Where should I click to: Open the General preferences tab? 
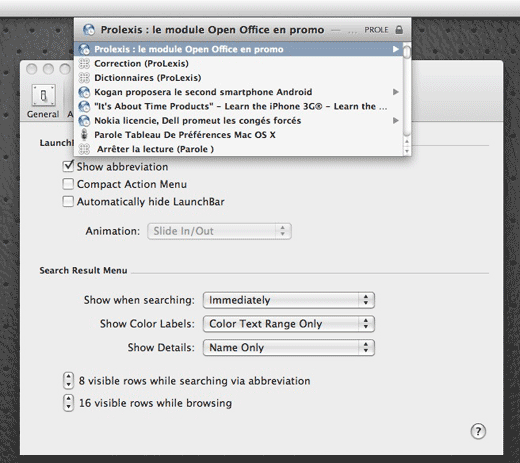[43, 101]
